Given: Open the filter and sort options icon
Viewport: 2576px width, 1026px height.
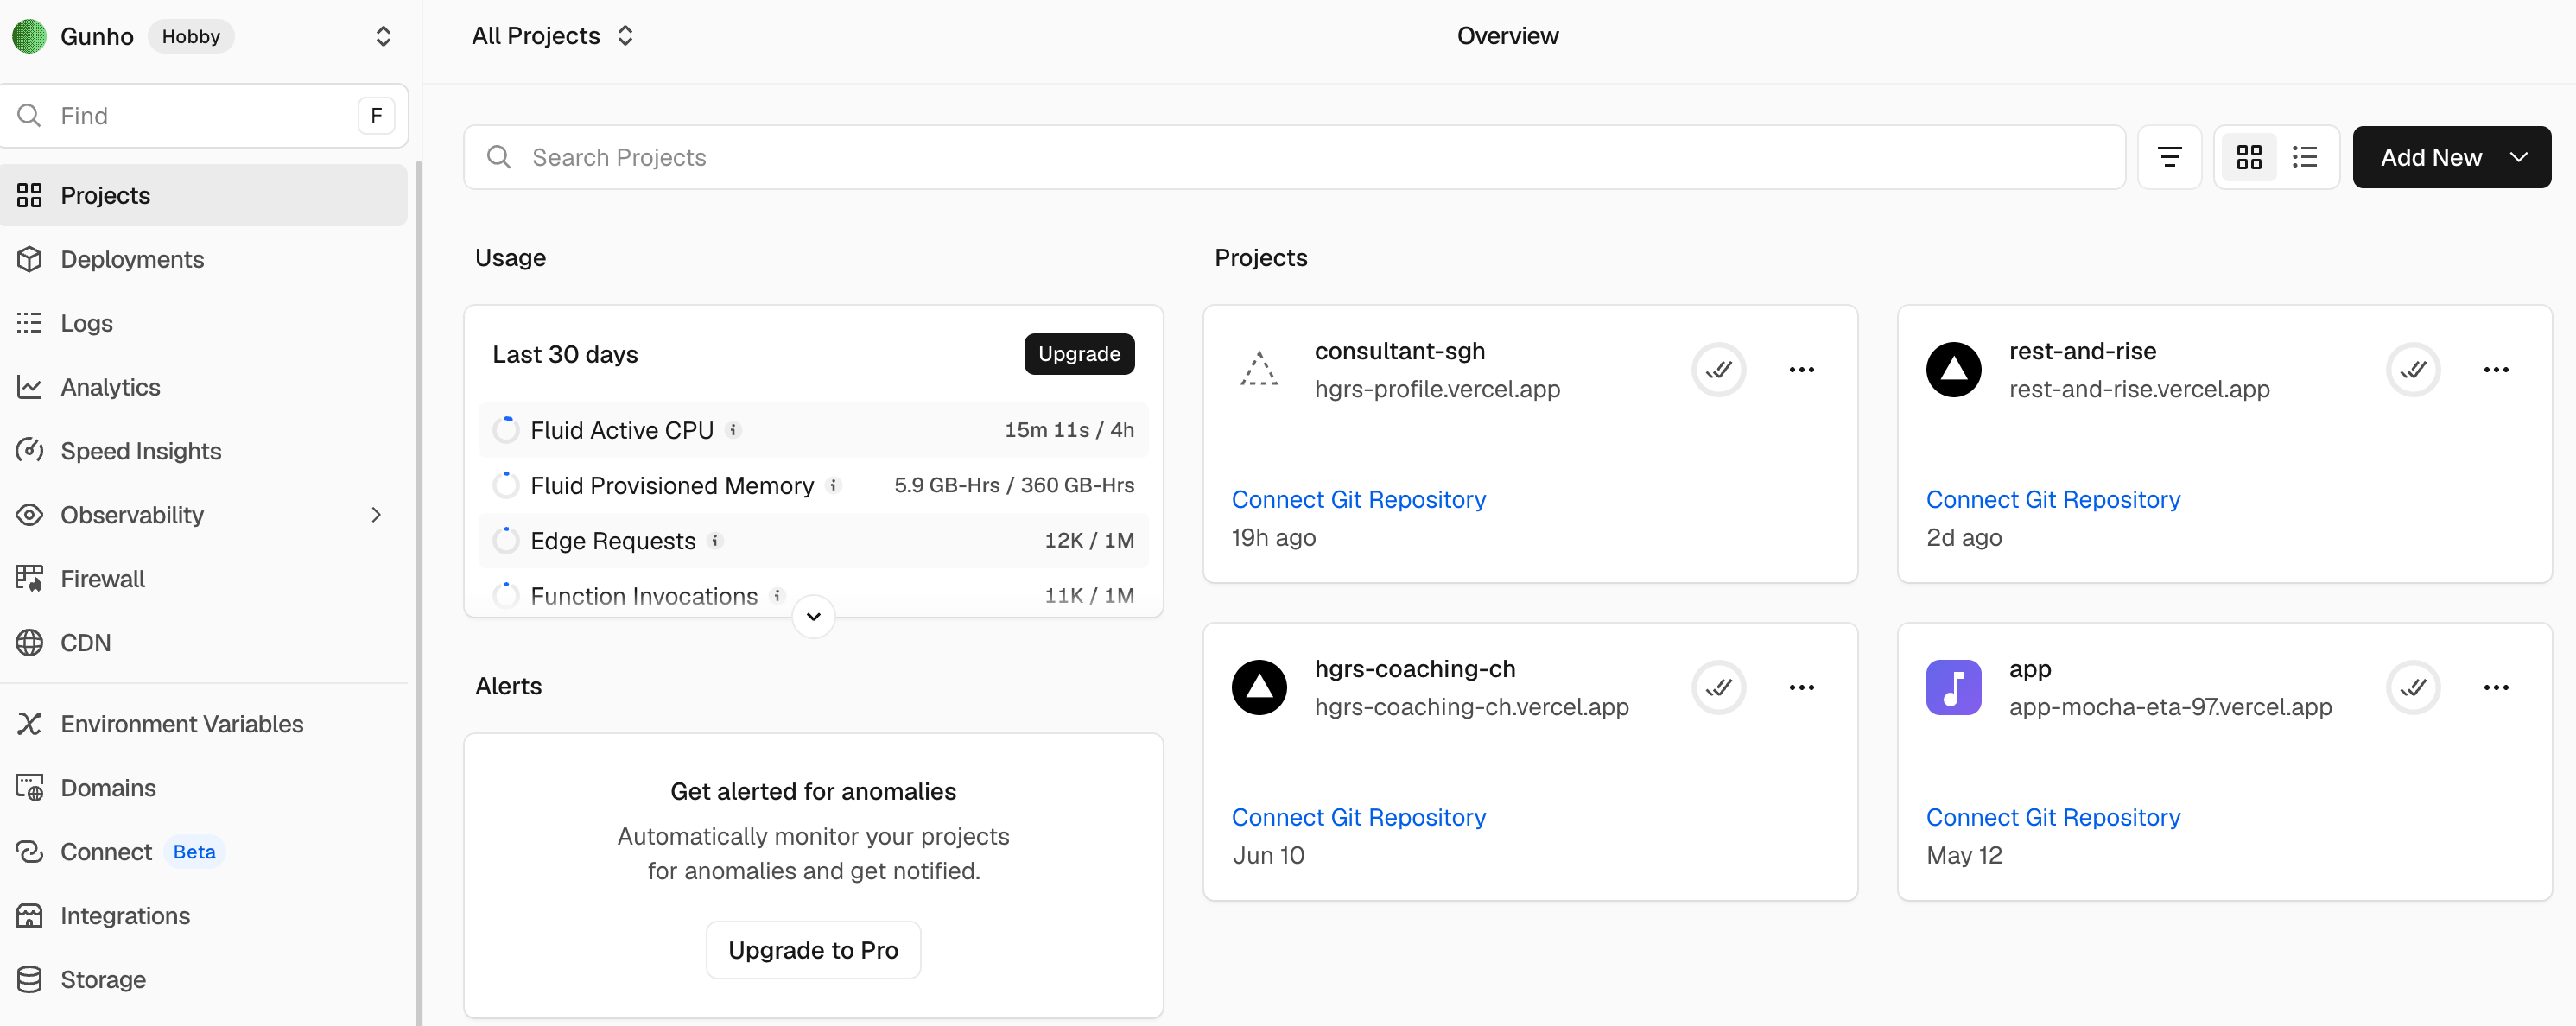Looking at the screenshot, I should click(x=2169, y=157).
